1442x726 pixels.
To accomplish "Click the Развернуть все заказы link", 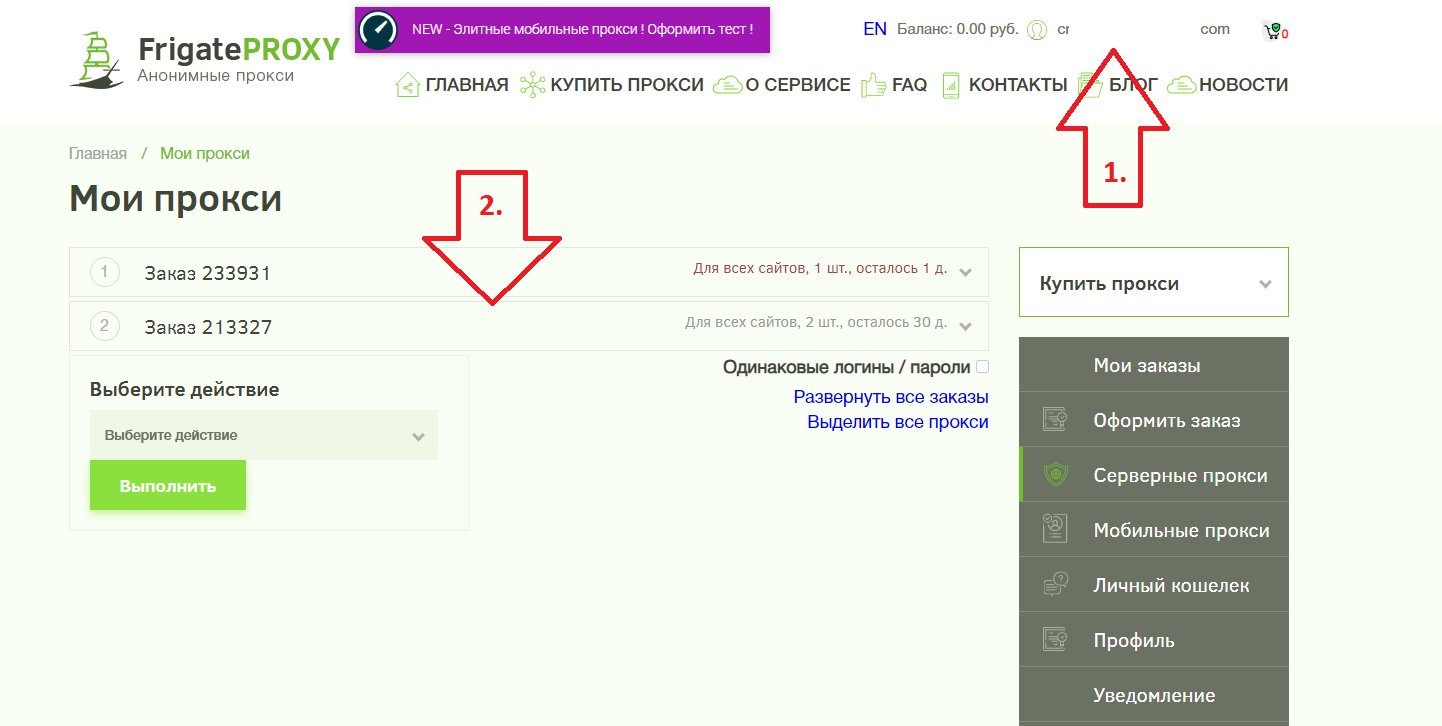I will 891,397.
